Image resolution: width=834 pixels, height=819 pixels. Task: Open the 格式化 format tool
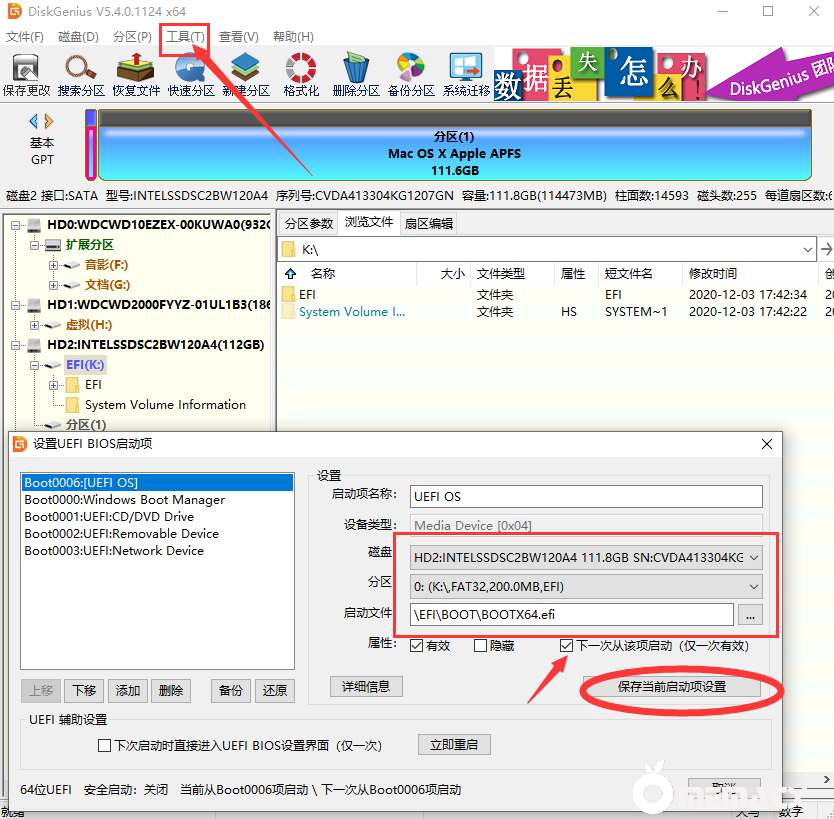click(x=299, y=73)
